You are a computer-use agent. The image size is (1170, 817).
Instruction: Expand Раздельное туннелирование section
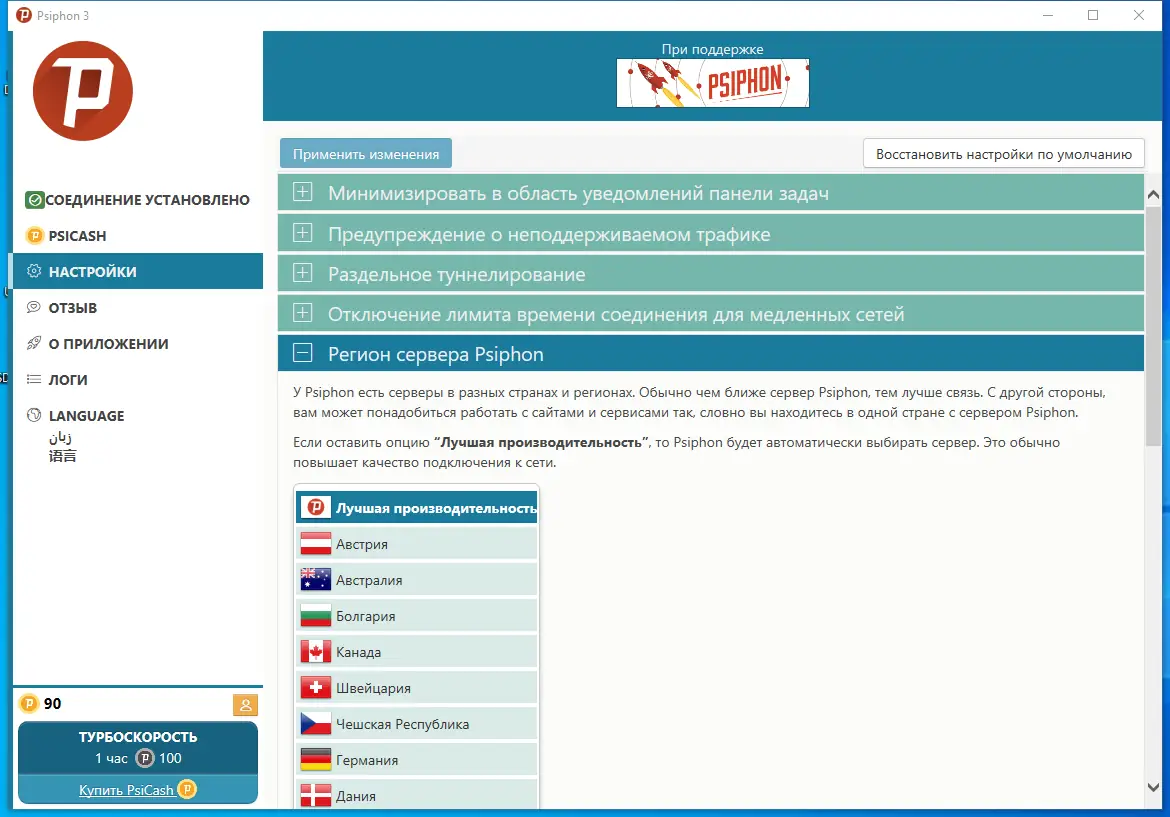[710, 275]
